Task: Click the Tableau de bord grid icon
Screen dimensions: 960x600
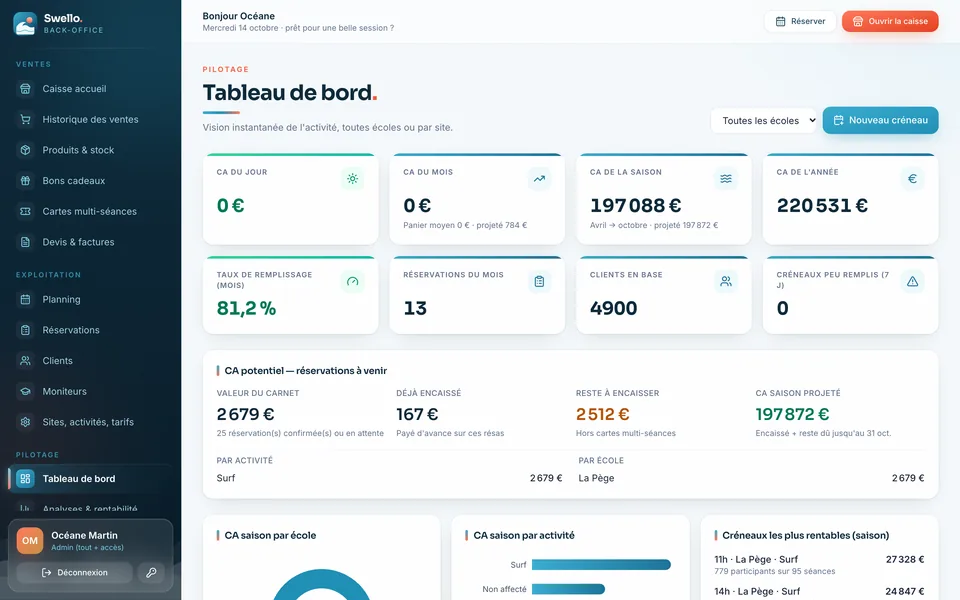Action: coord(25,479)
